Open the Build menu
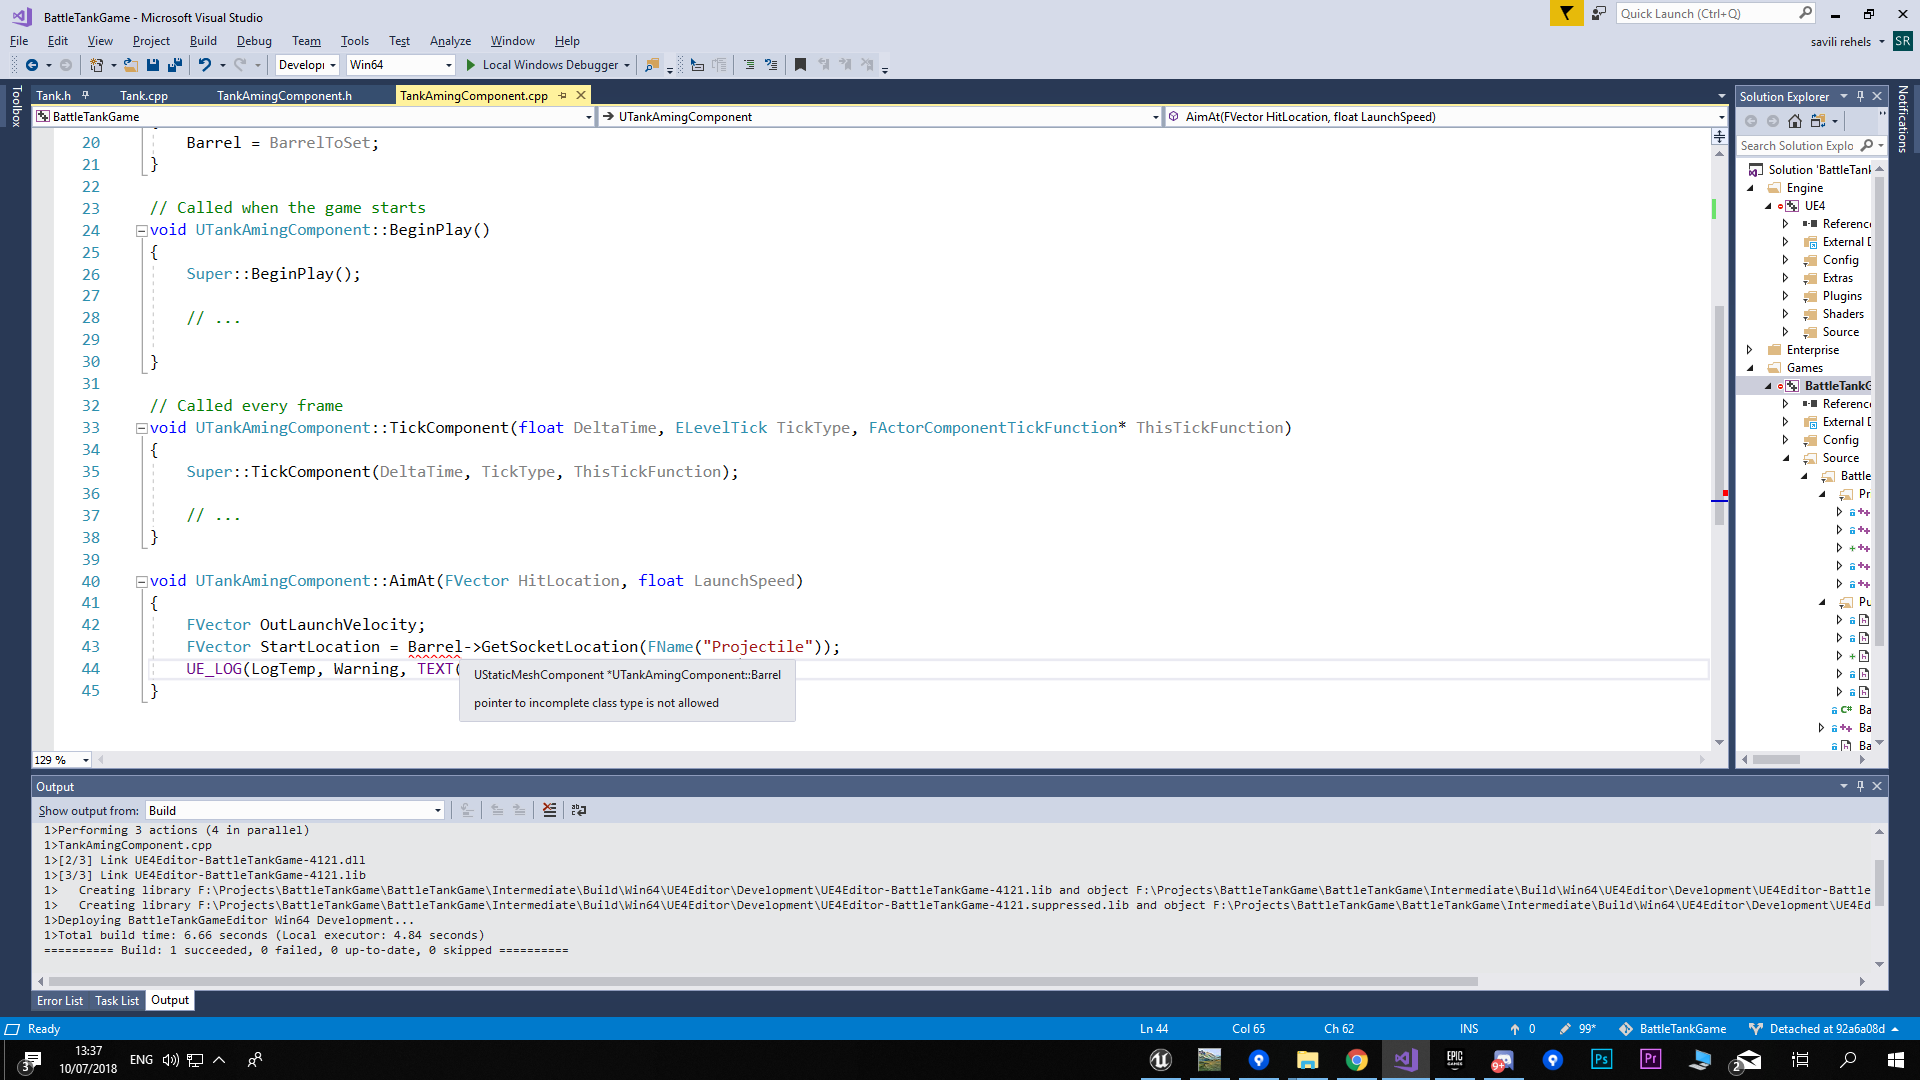This screenshot has height=1080, width=1920. (x=203, y=41)
